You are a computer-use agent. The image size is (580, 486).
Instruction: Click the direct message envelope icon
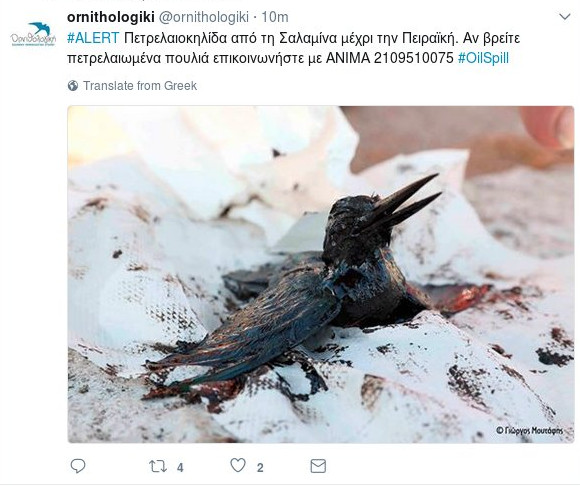(318, 466)
